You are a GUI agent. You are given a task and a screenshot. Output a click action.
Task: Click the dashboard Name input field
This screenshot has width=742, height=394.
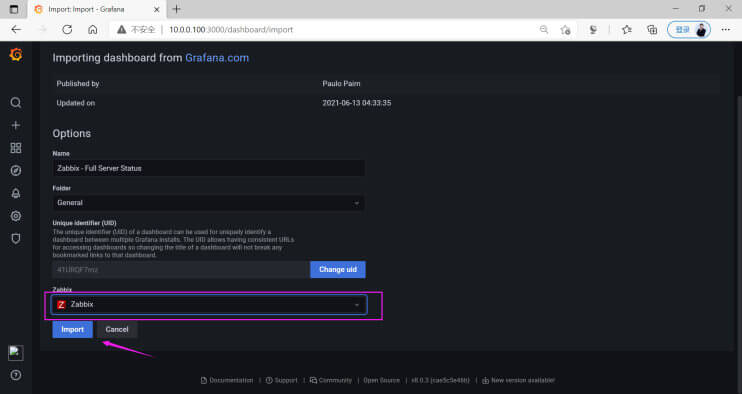click(x=208, y=168)
